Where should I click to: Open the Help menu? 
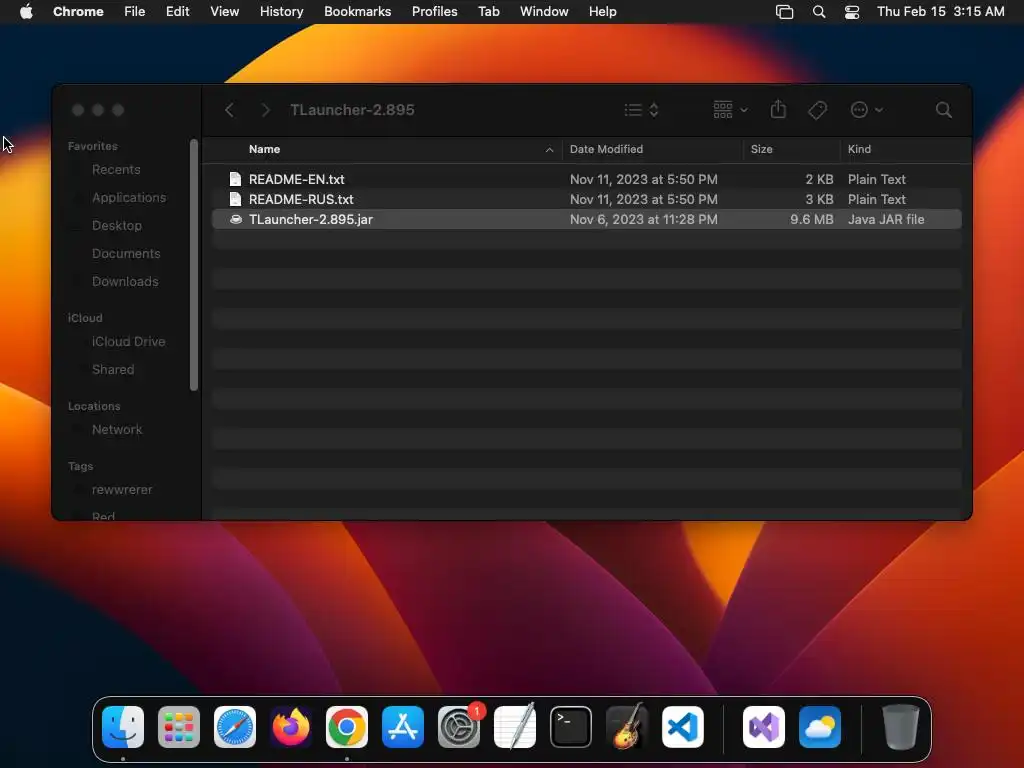(602, 12)
